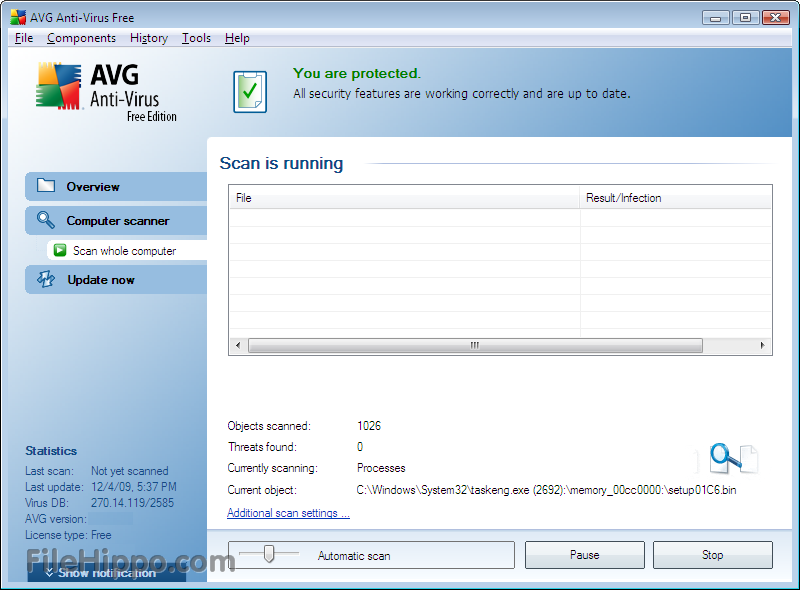
Task: Click the green play icon beside Scan whole computer
Action: pyautogui.click(x=60, y=250)
